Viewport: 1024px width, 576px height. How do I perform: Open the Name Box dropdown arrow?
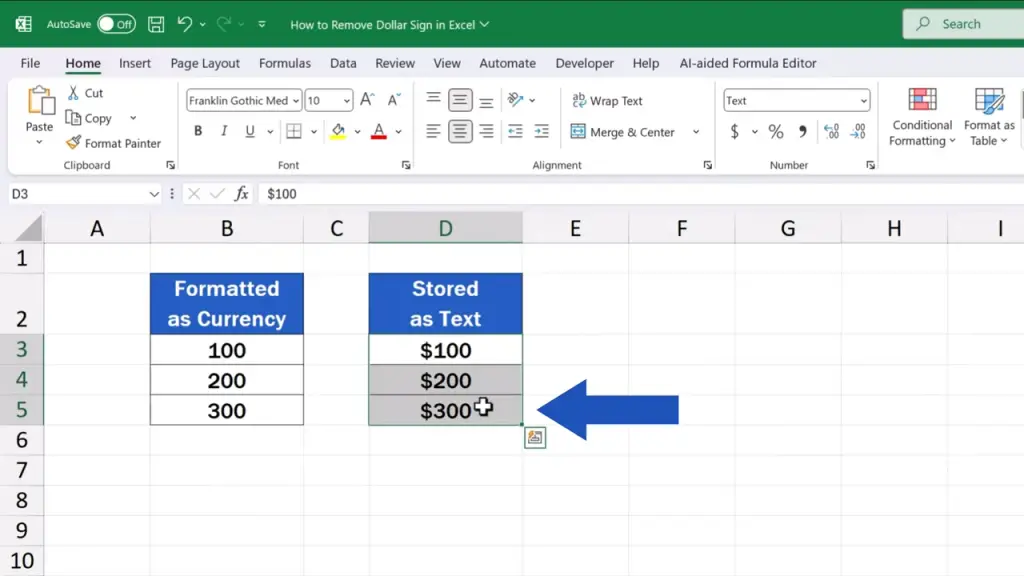pyautogui.click(x=154, y=194)
